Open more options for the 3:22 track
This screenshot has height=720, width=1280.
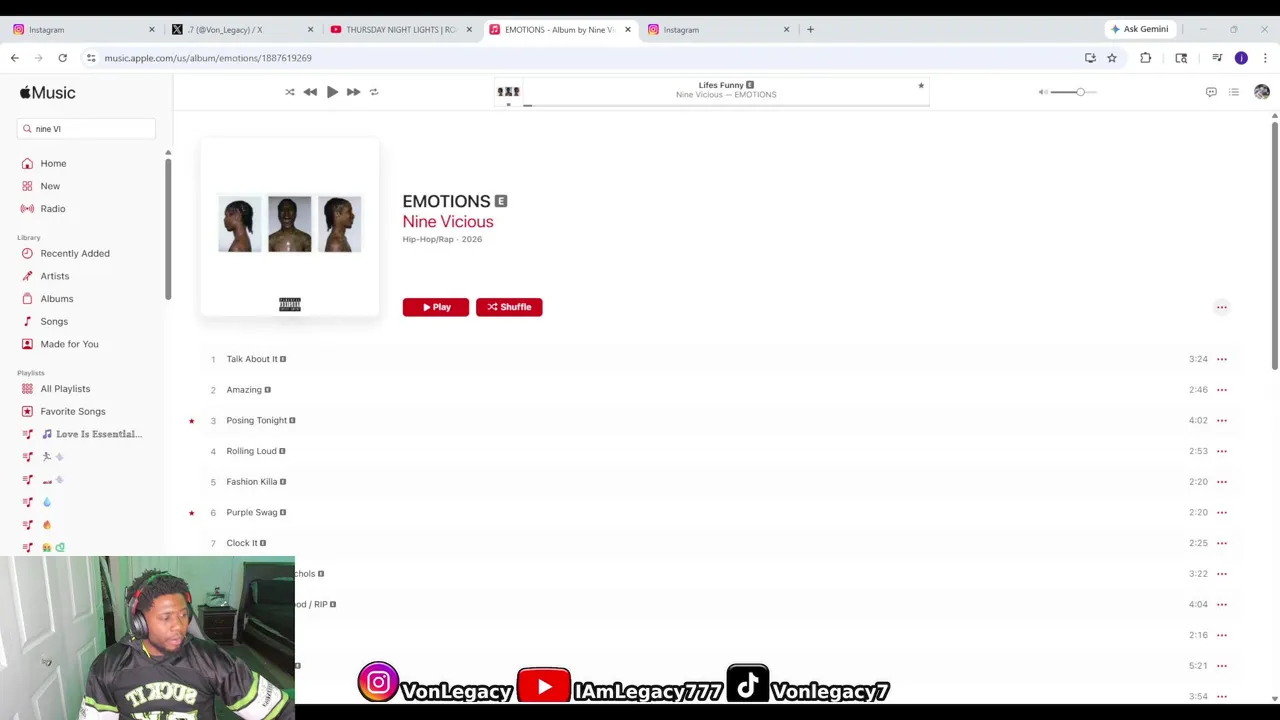1222,574
